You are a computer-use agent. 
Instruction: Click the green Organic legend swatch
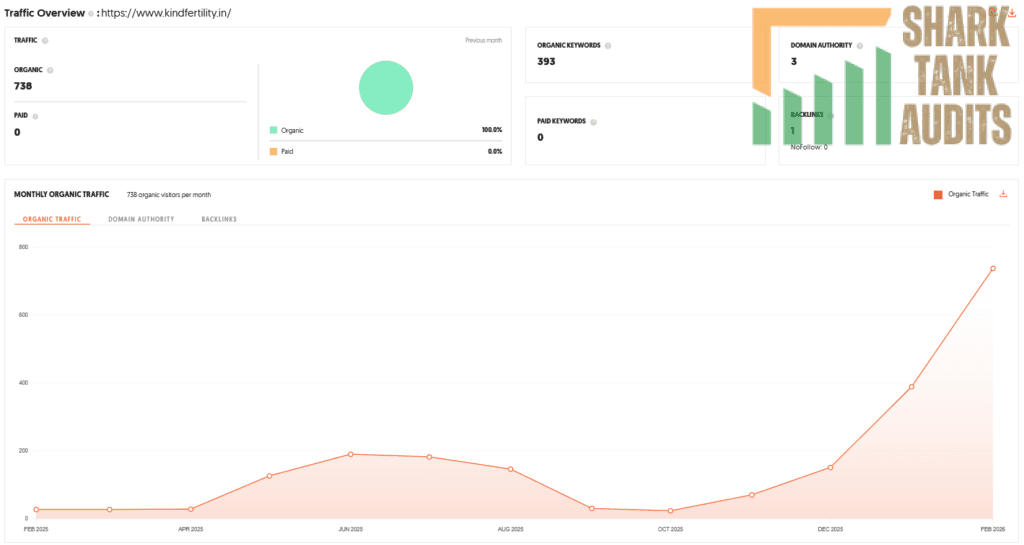[274, 131]
